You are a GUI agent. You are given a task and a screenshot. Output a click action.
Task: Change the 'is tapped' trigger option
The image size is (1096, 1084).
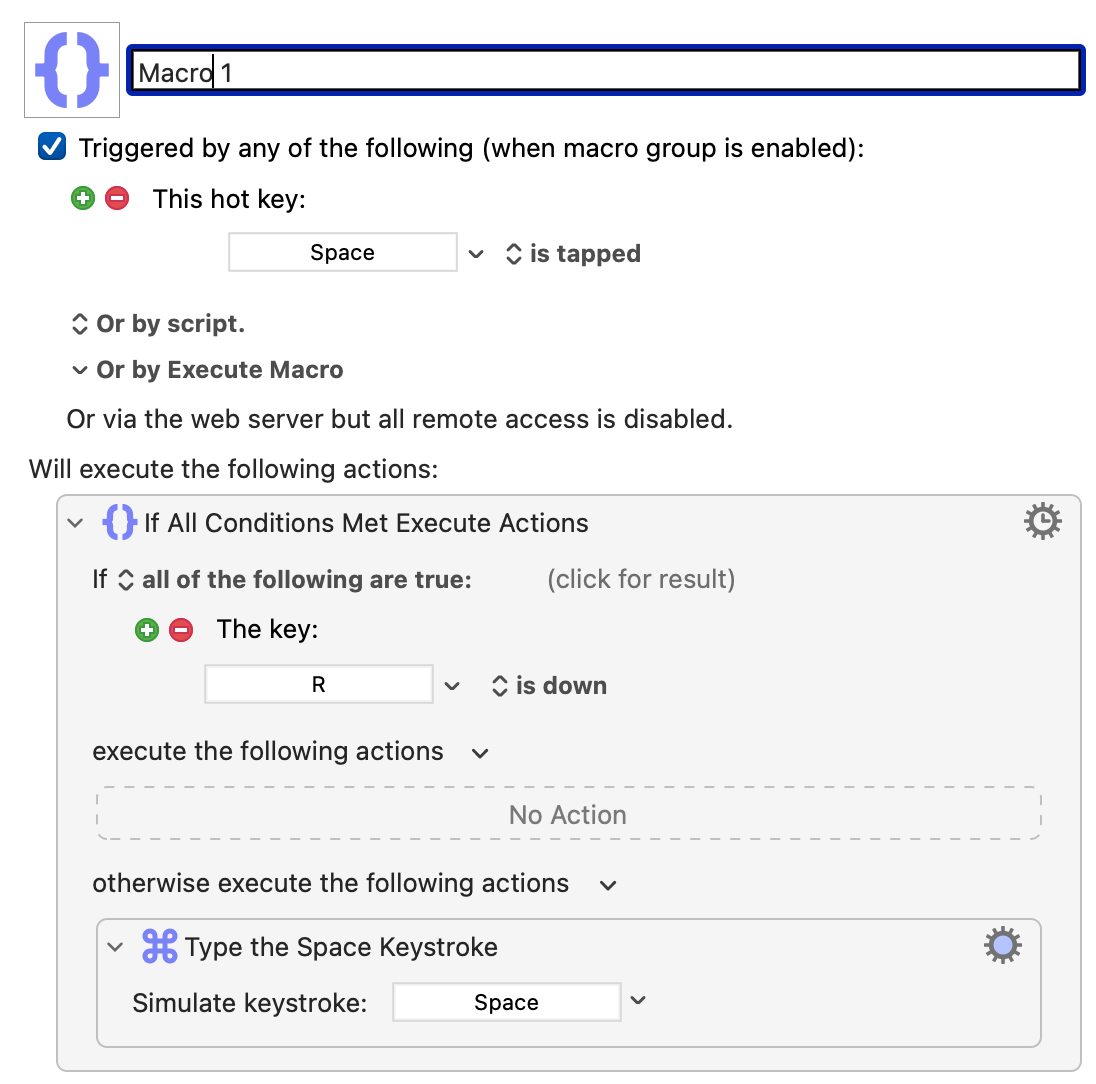tap(573, 254)
